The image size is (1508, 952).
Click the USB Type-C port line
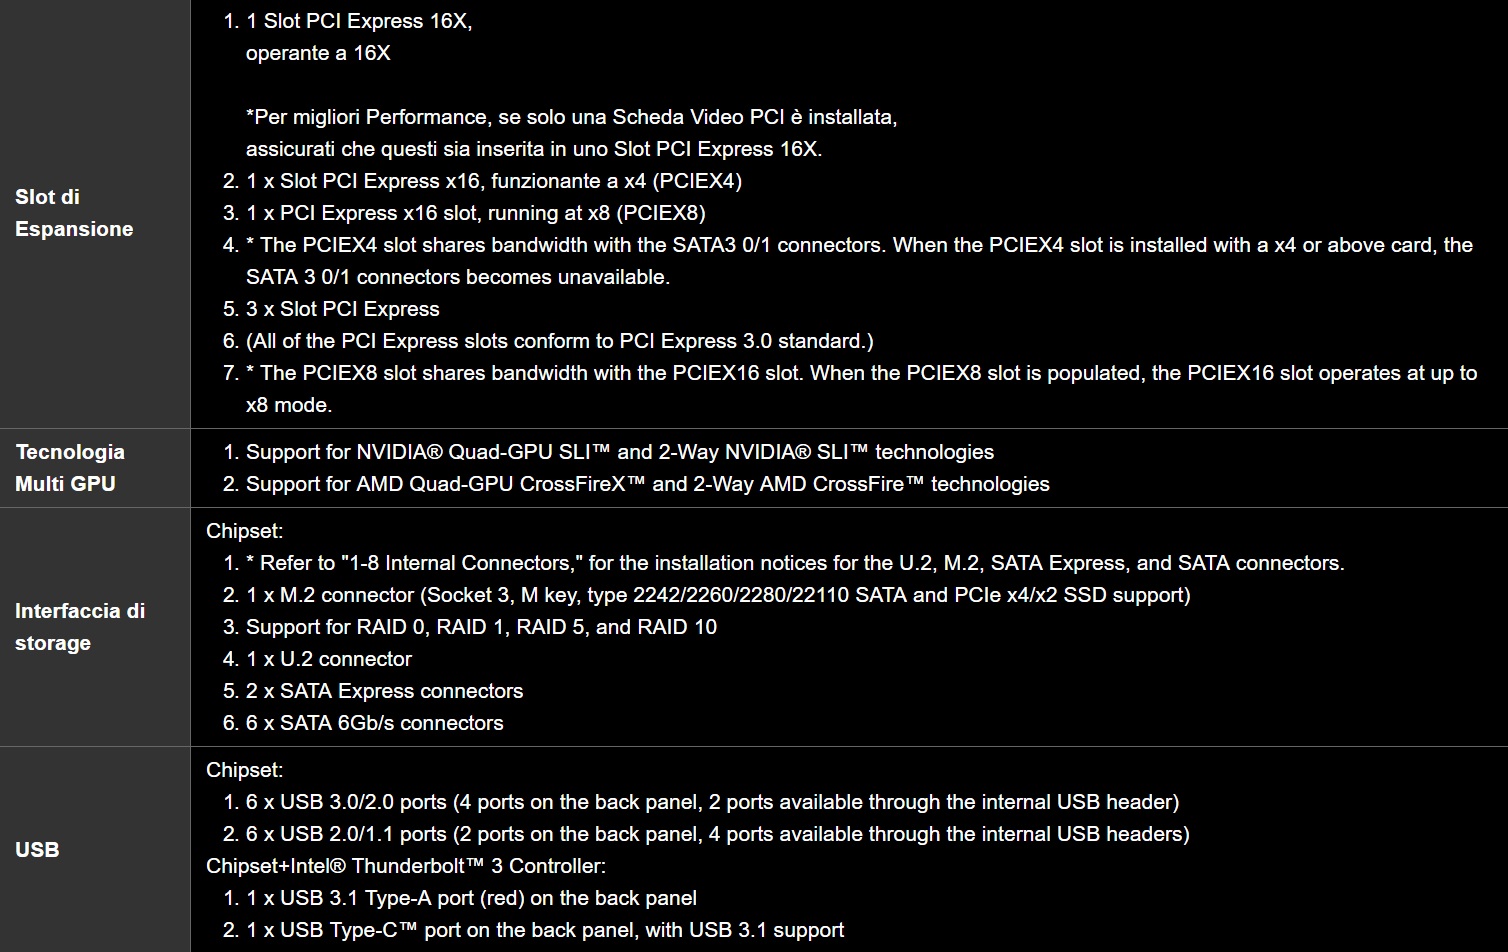coord(545,930)
